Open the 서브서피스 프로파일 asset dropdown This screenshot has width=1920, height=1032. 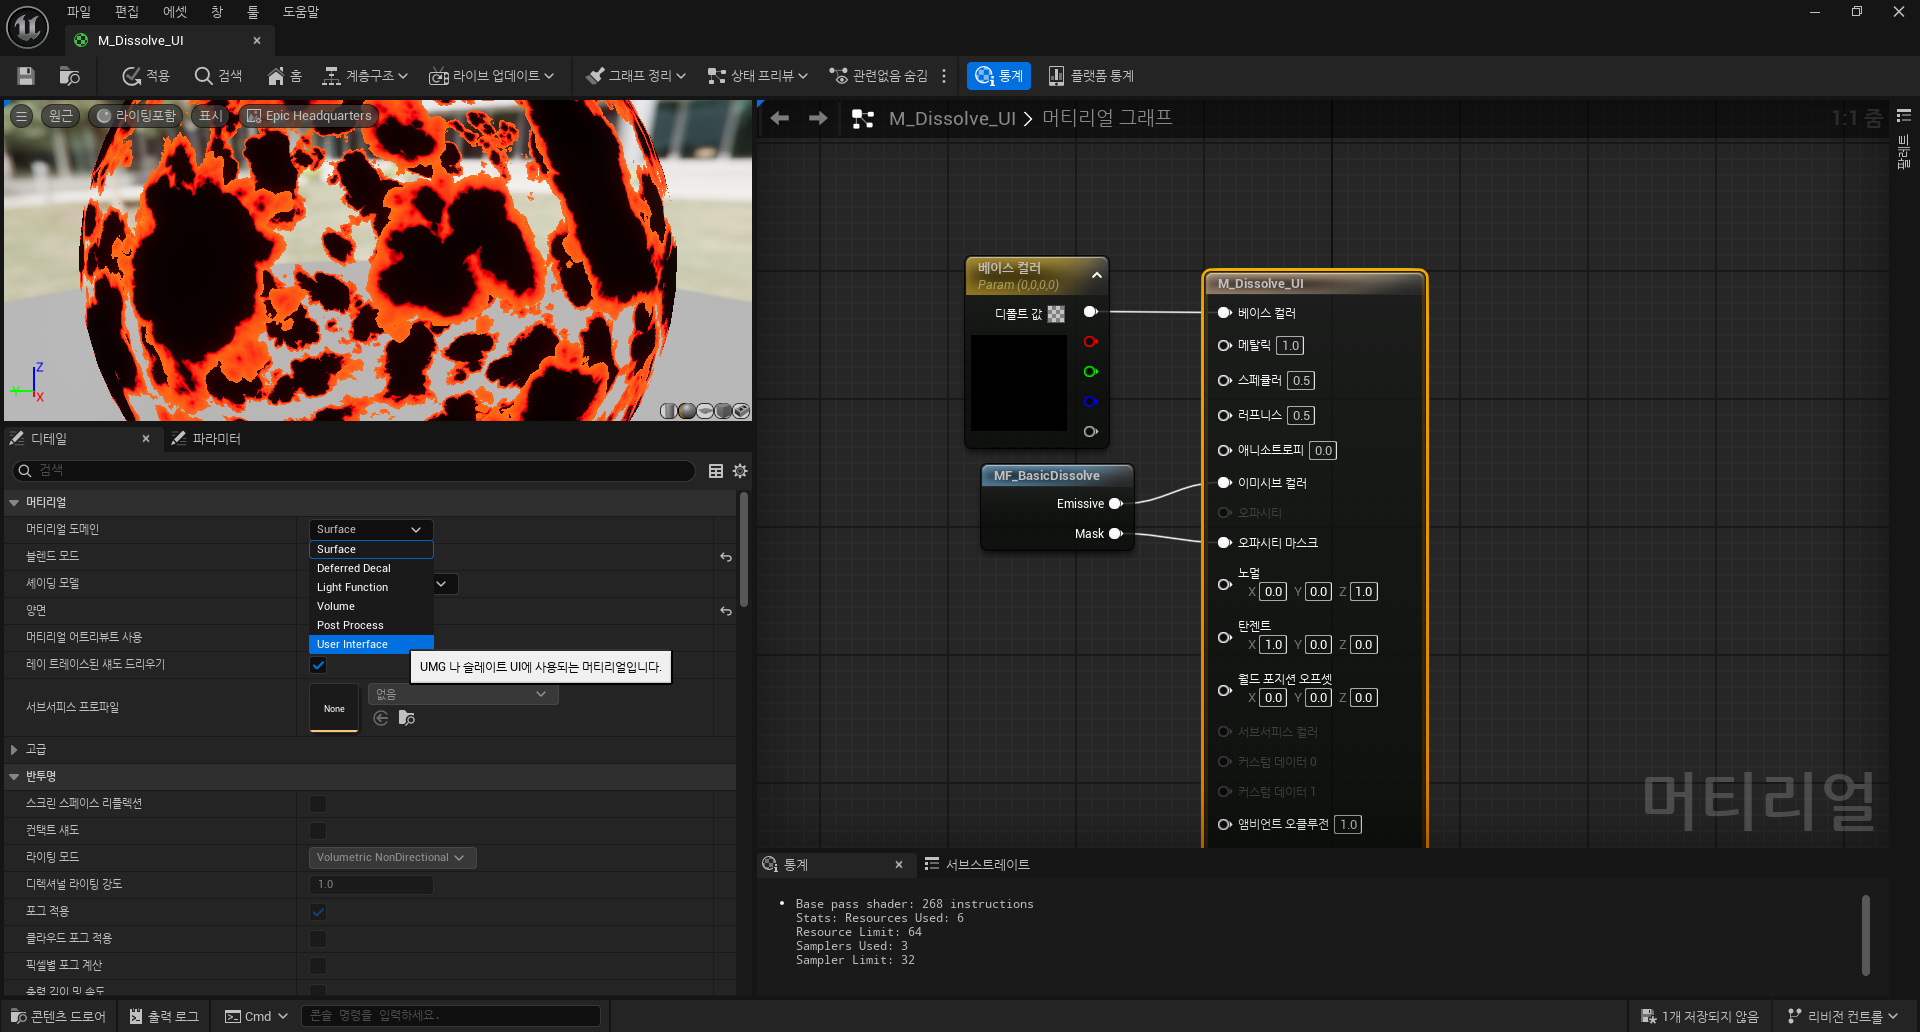(x=463, y=694)
